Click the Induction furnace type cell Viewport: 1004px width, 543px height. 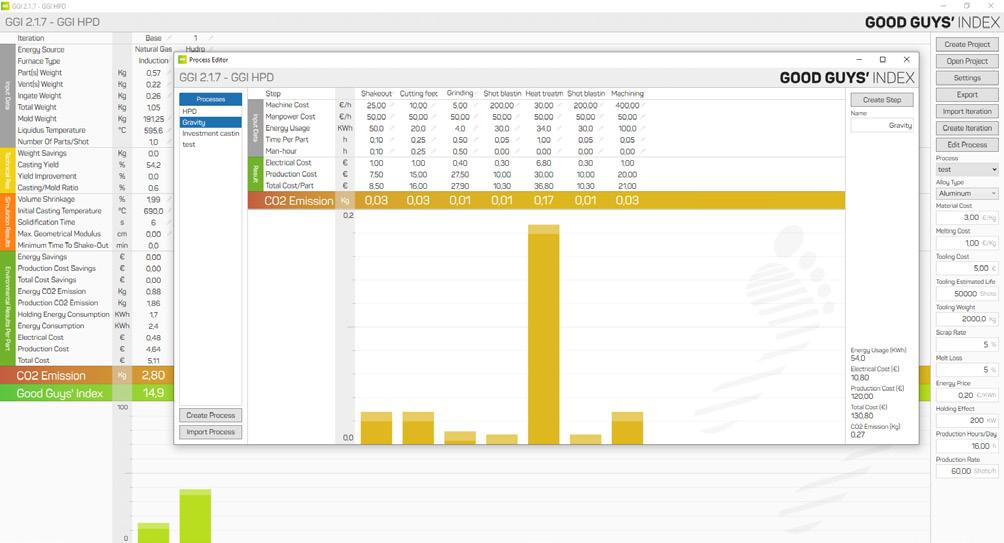153,61
